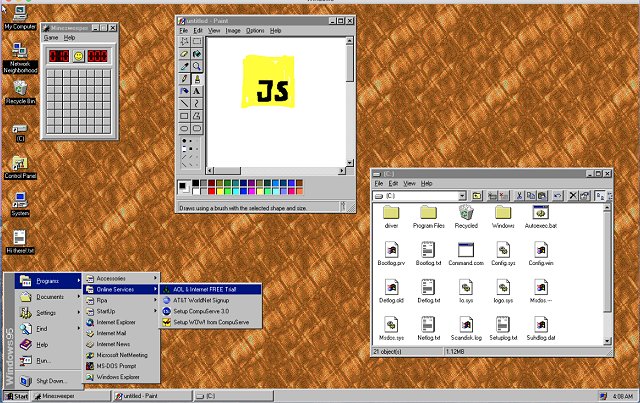Viewport: 640px width, 403px height.
Task: Click Paint's horizontal scrollbar right arrow
Action: [x=342, y=171]
